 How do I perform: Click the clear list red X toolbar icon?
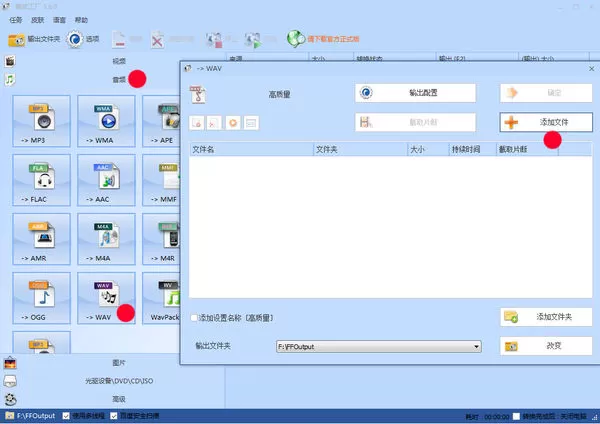pos(157,39)
